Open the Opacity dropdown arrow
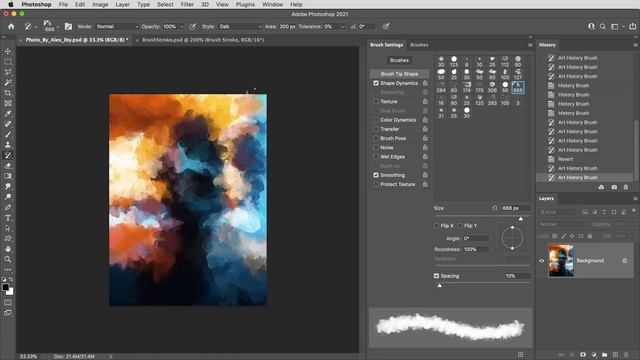Screen dimensions: 640x360 tap(182, 27)
